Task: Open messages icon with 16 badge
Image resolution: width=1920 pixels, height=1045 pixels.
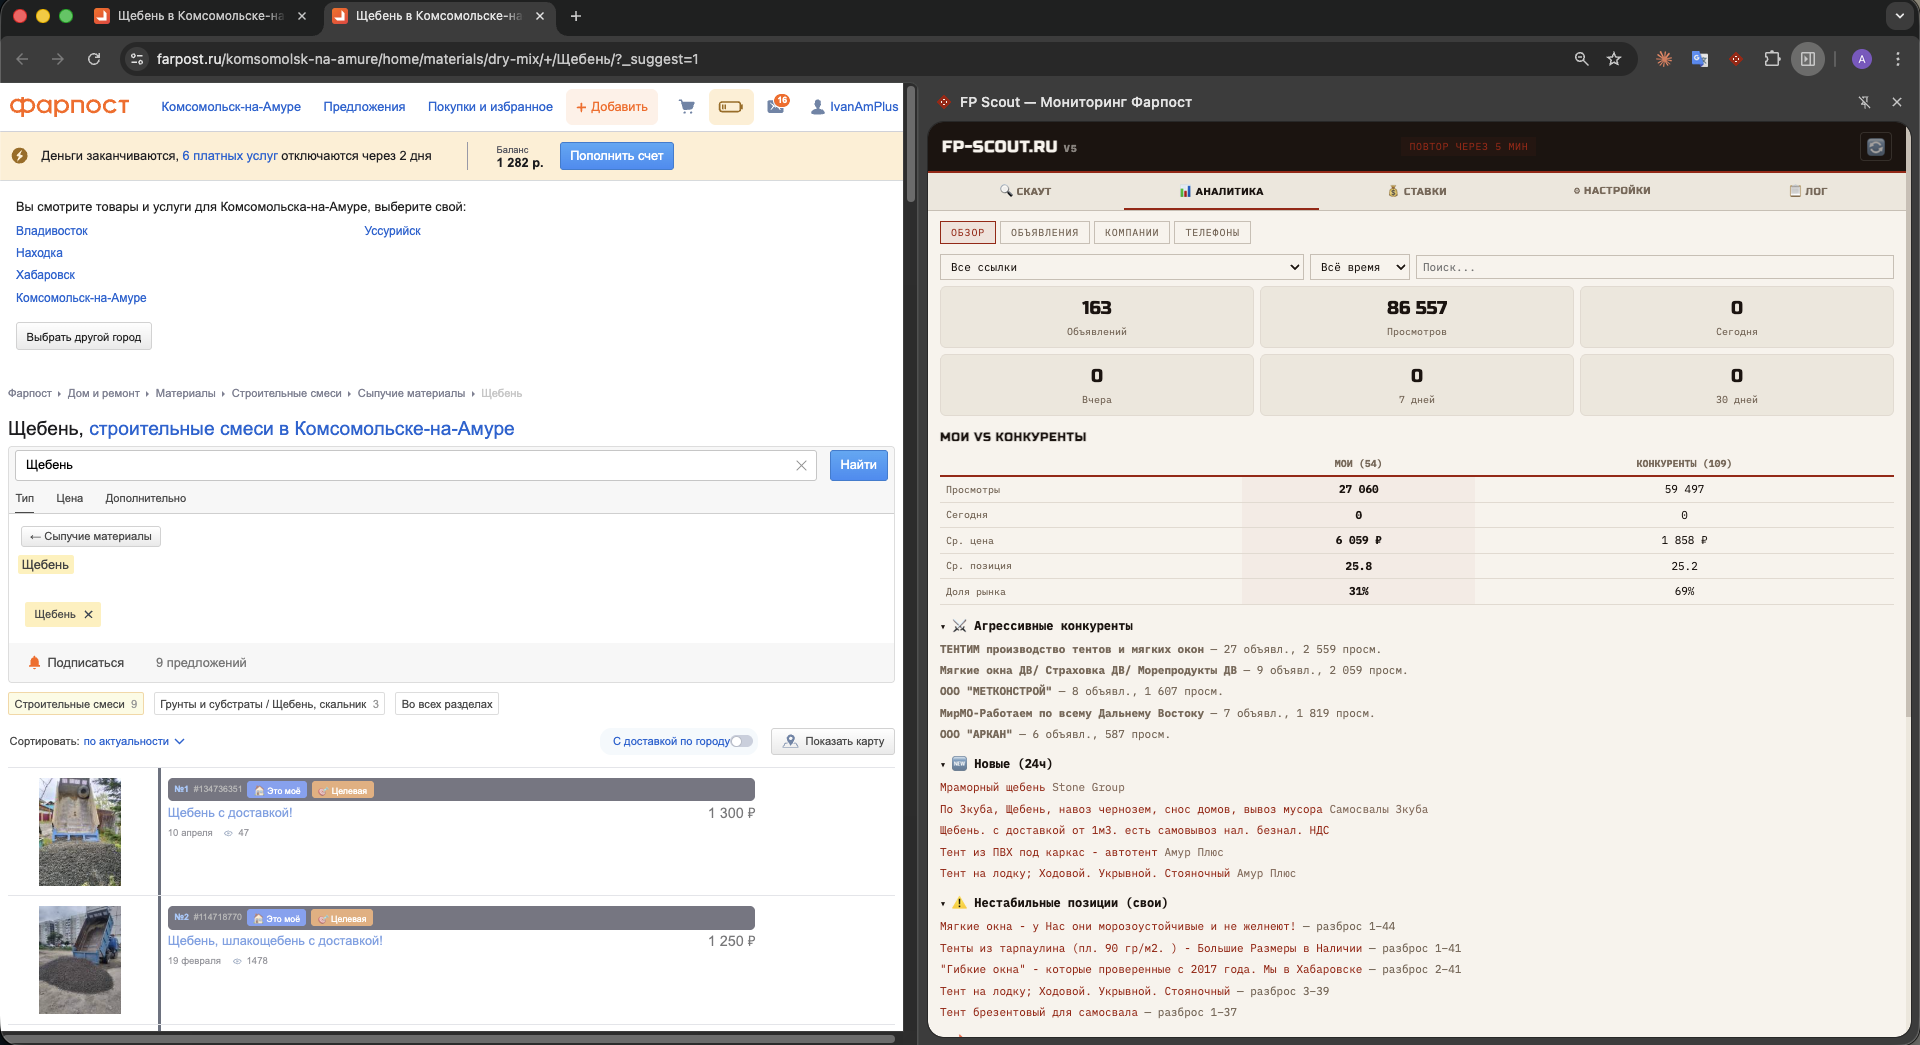Action: (x=777, y=105)
